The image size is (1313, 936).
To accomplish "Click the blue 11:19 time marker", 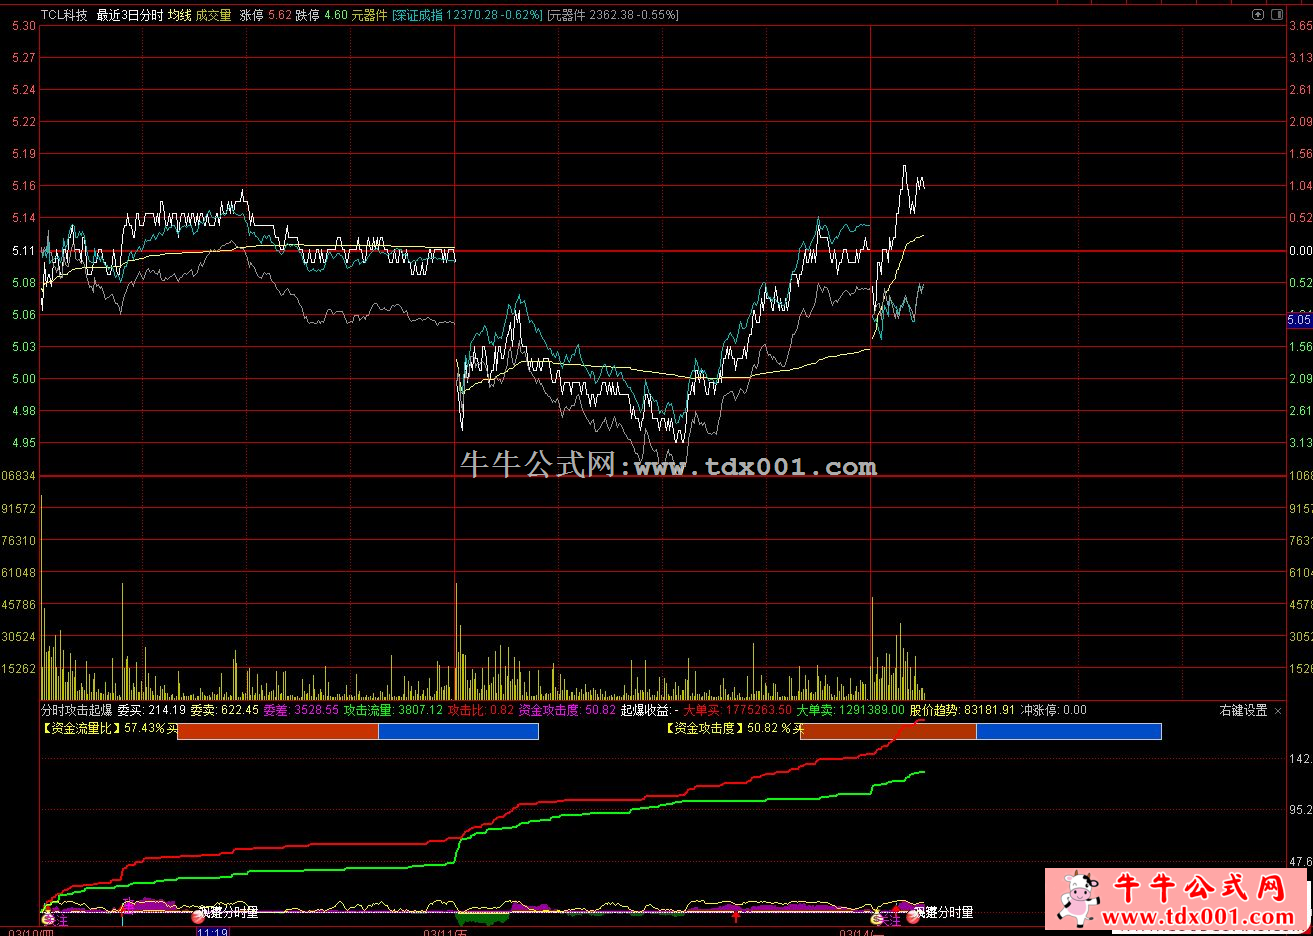I will pyautogui.click(x=213, y=932).
